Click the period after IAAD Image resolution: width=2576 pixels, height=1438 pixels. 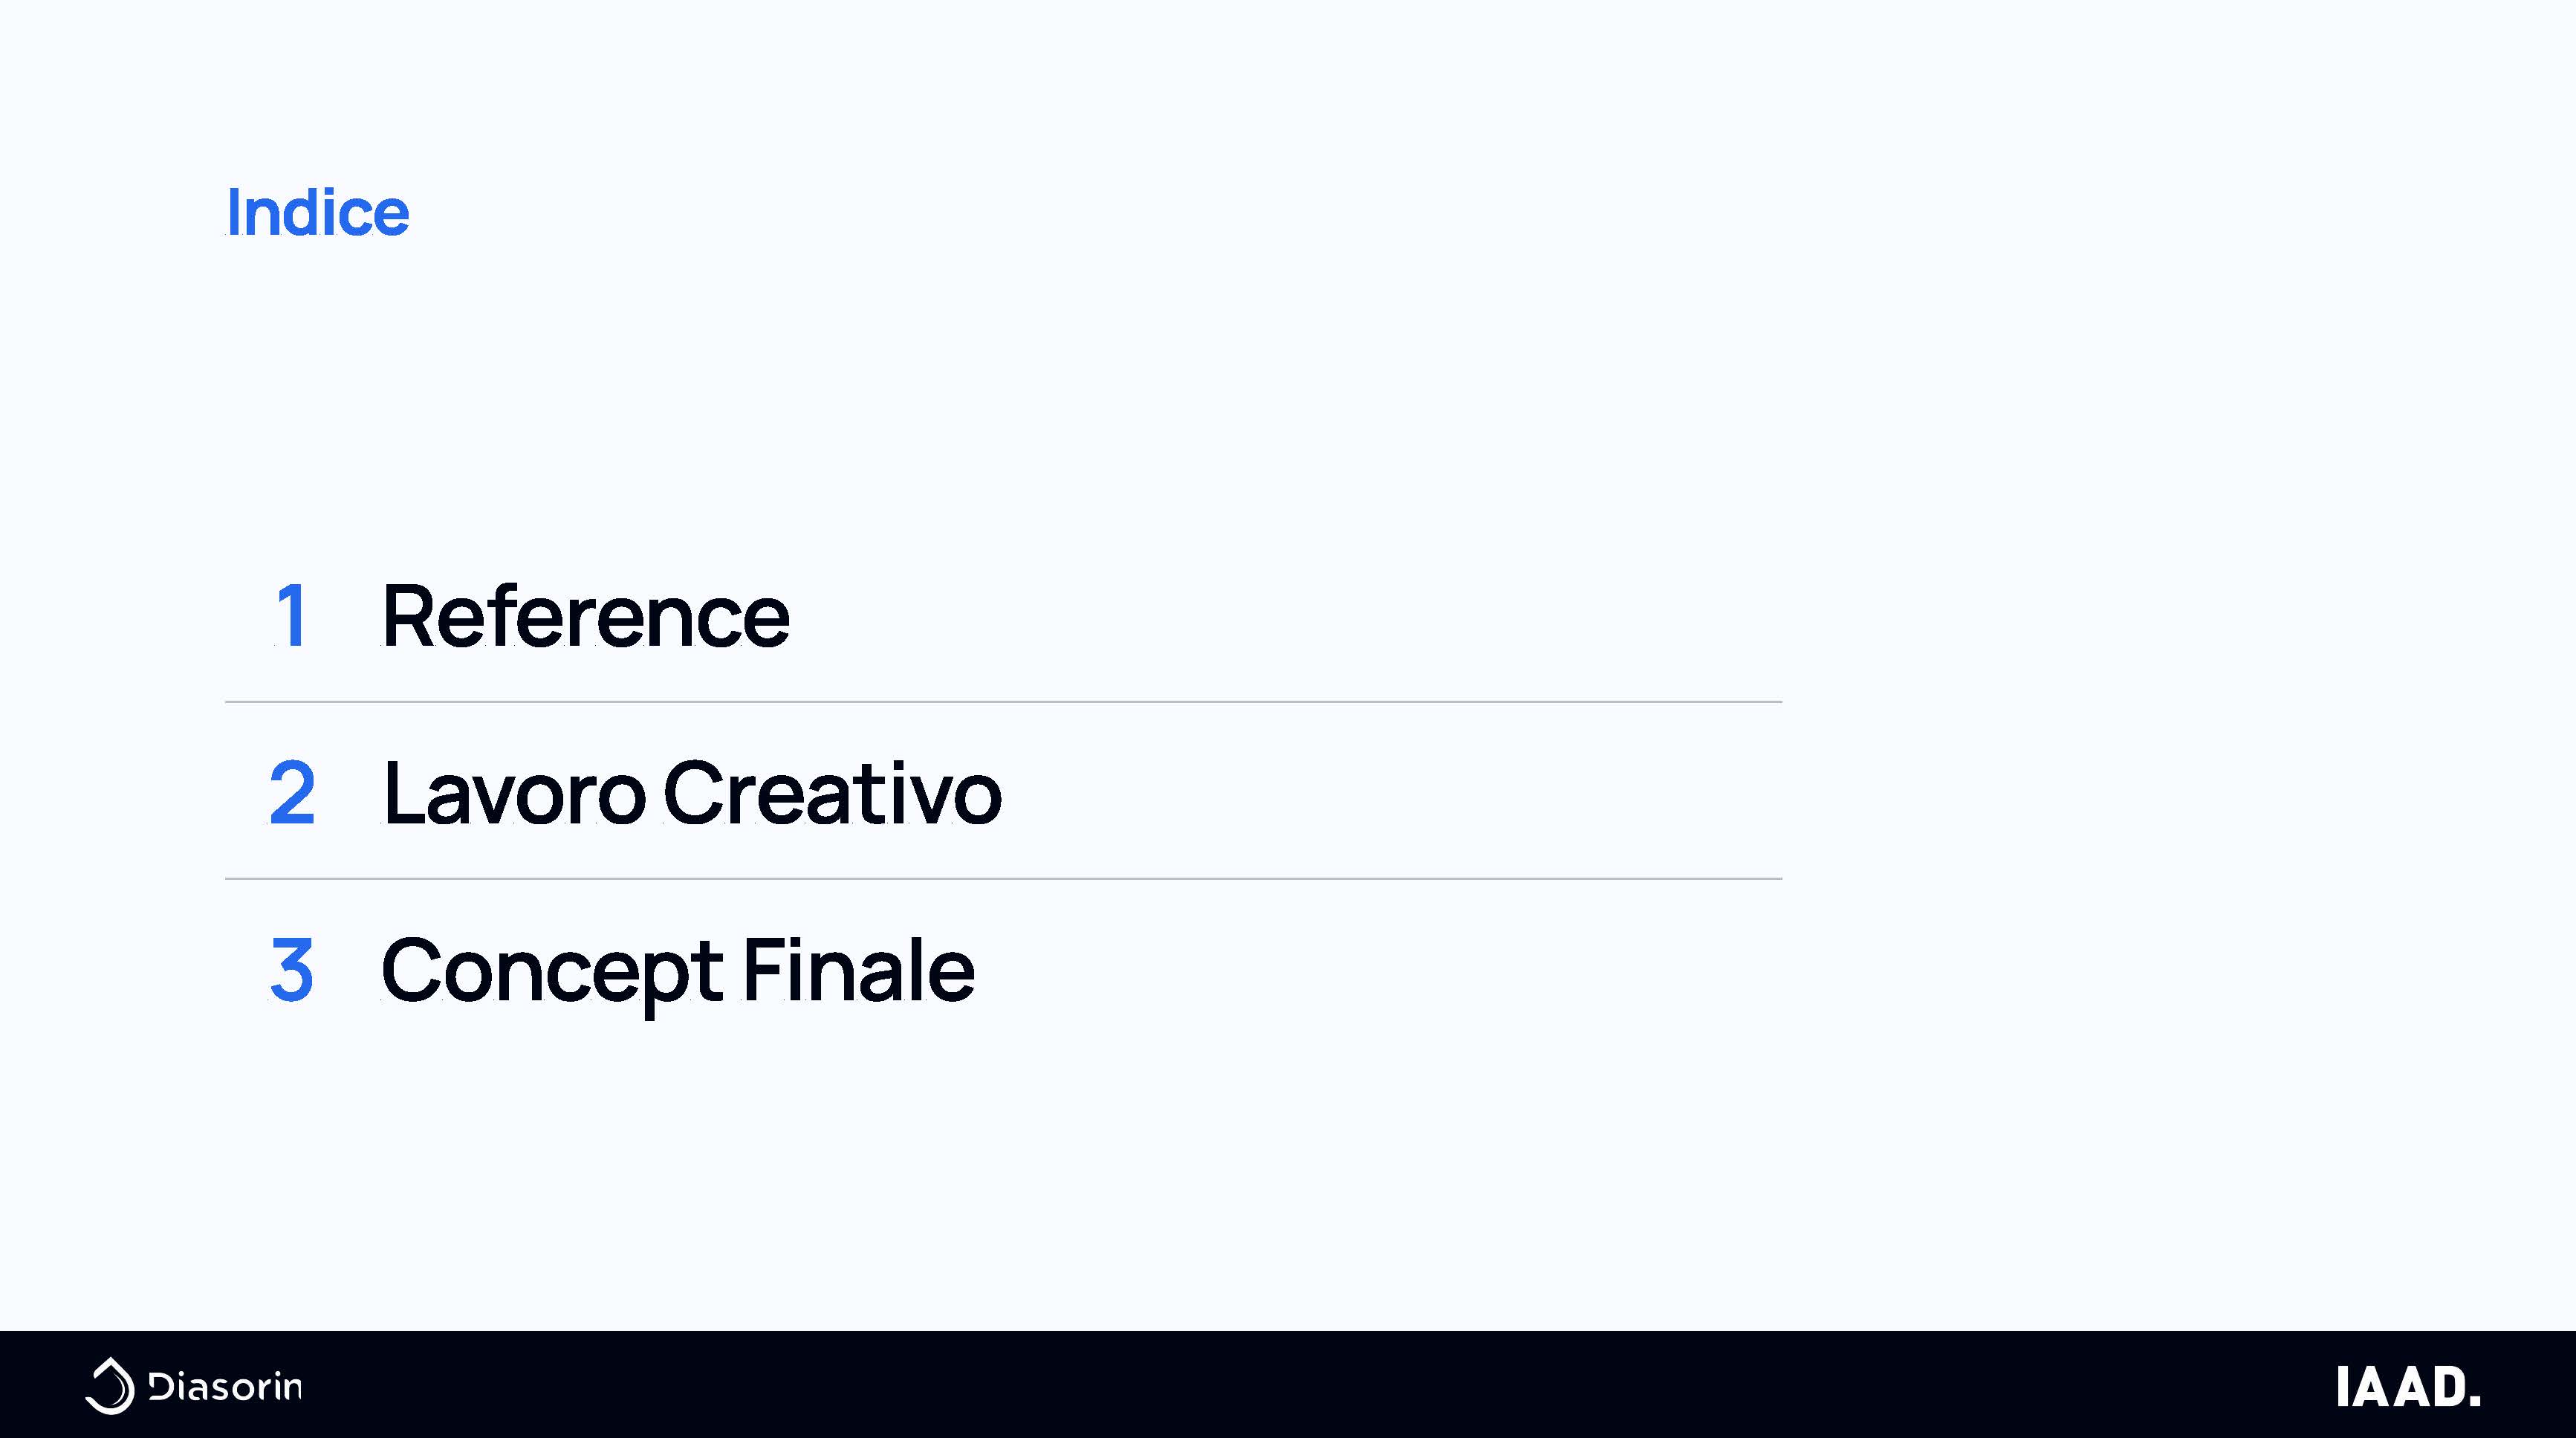click(2475, 1401)
